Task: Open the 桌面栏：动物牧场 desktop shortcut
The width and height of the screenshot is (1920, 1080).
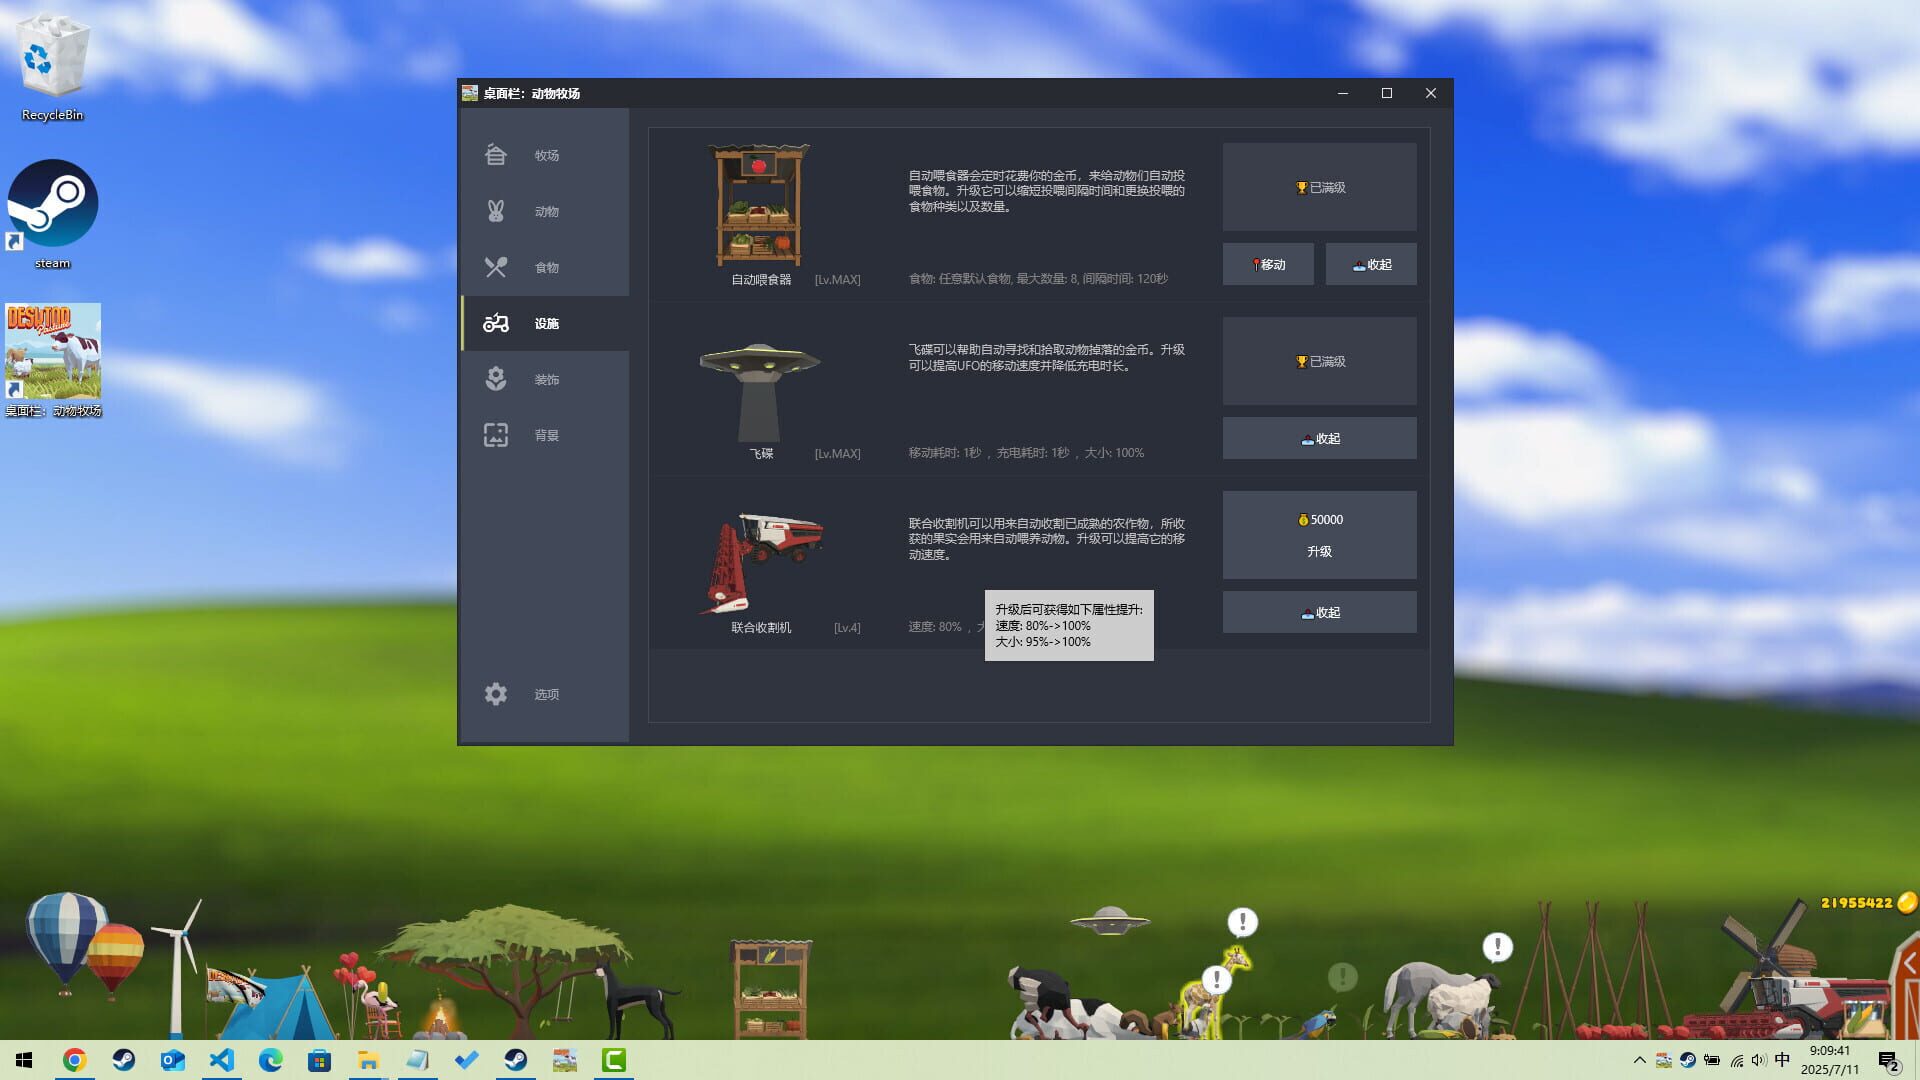Action: (53, 352)
